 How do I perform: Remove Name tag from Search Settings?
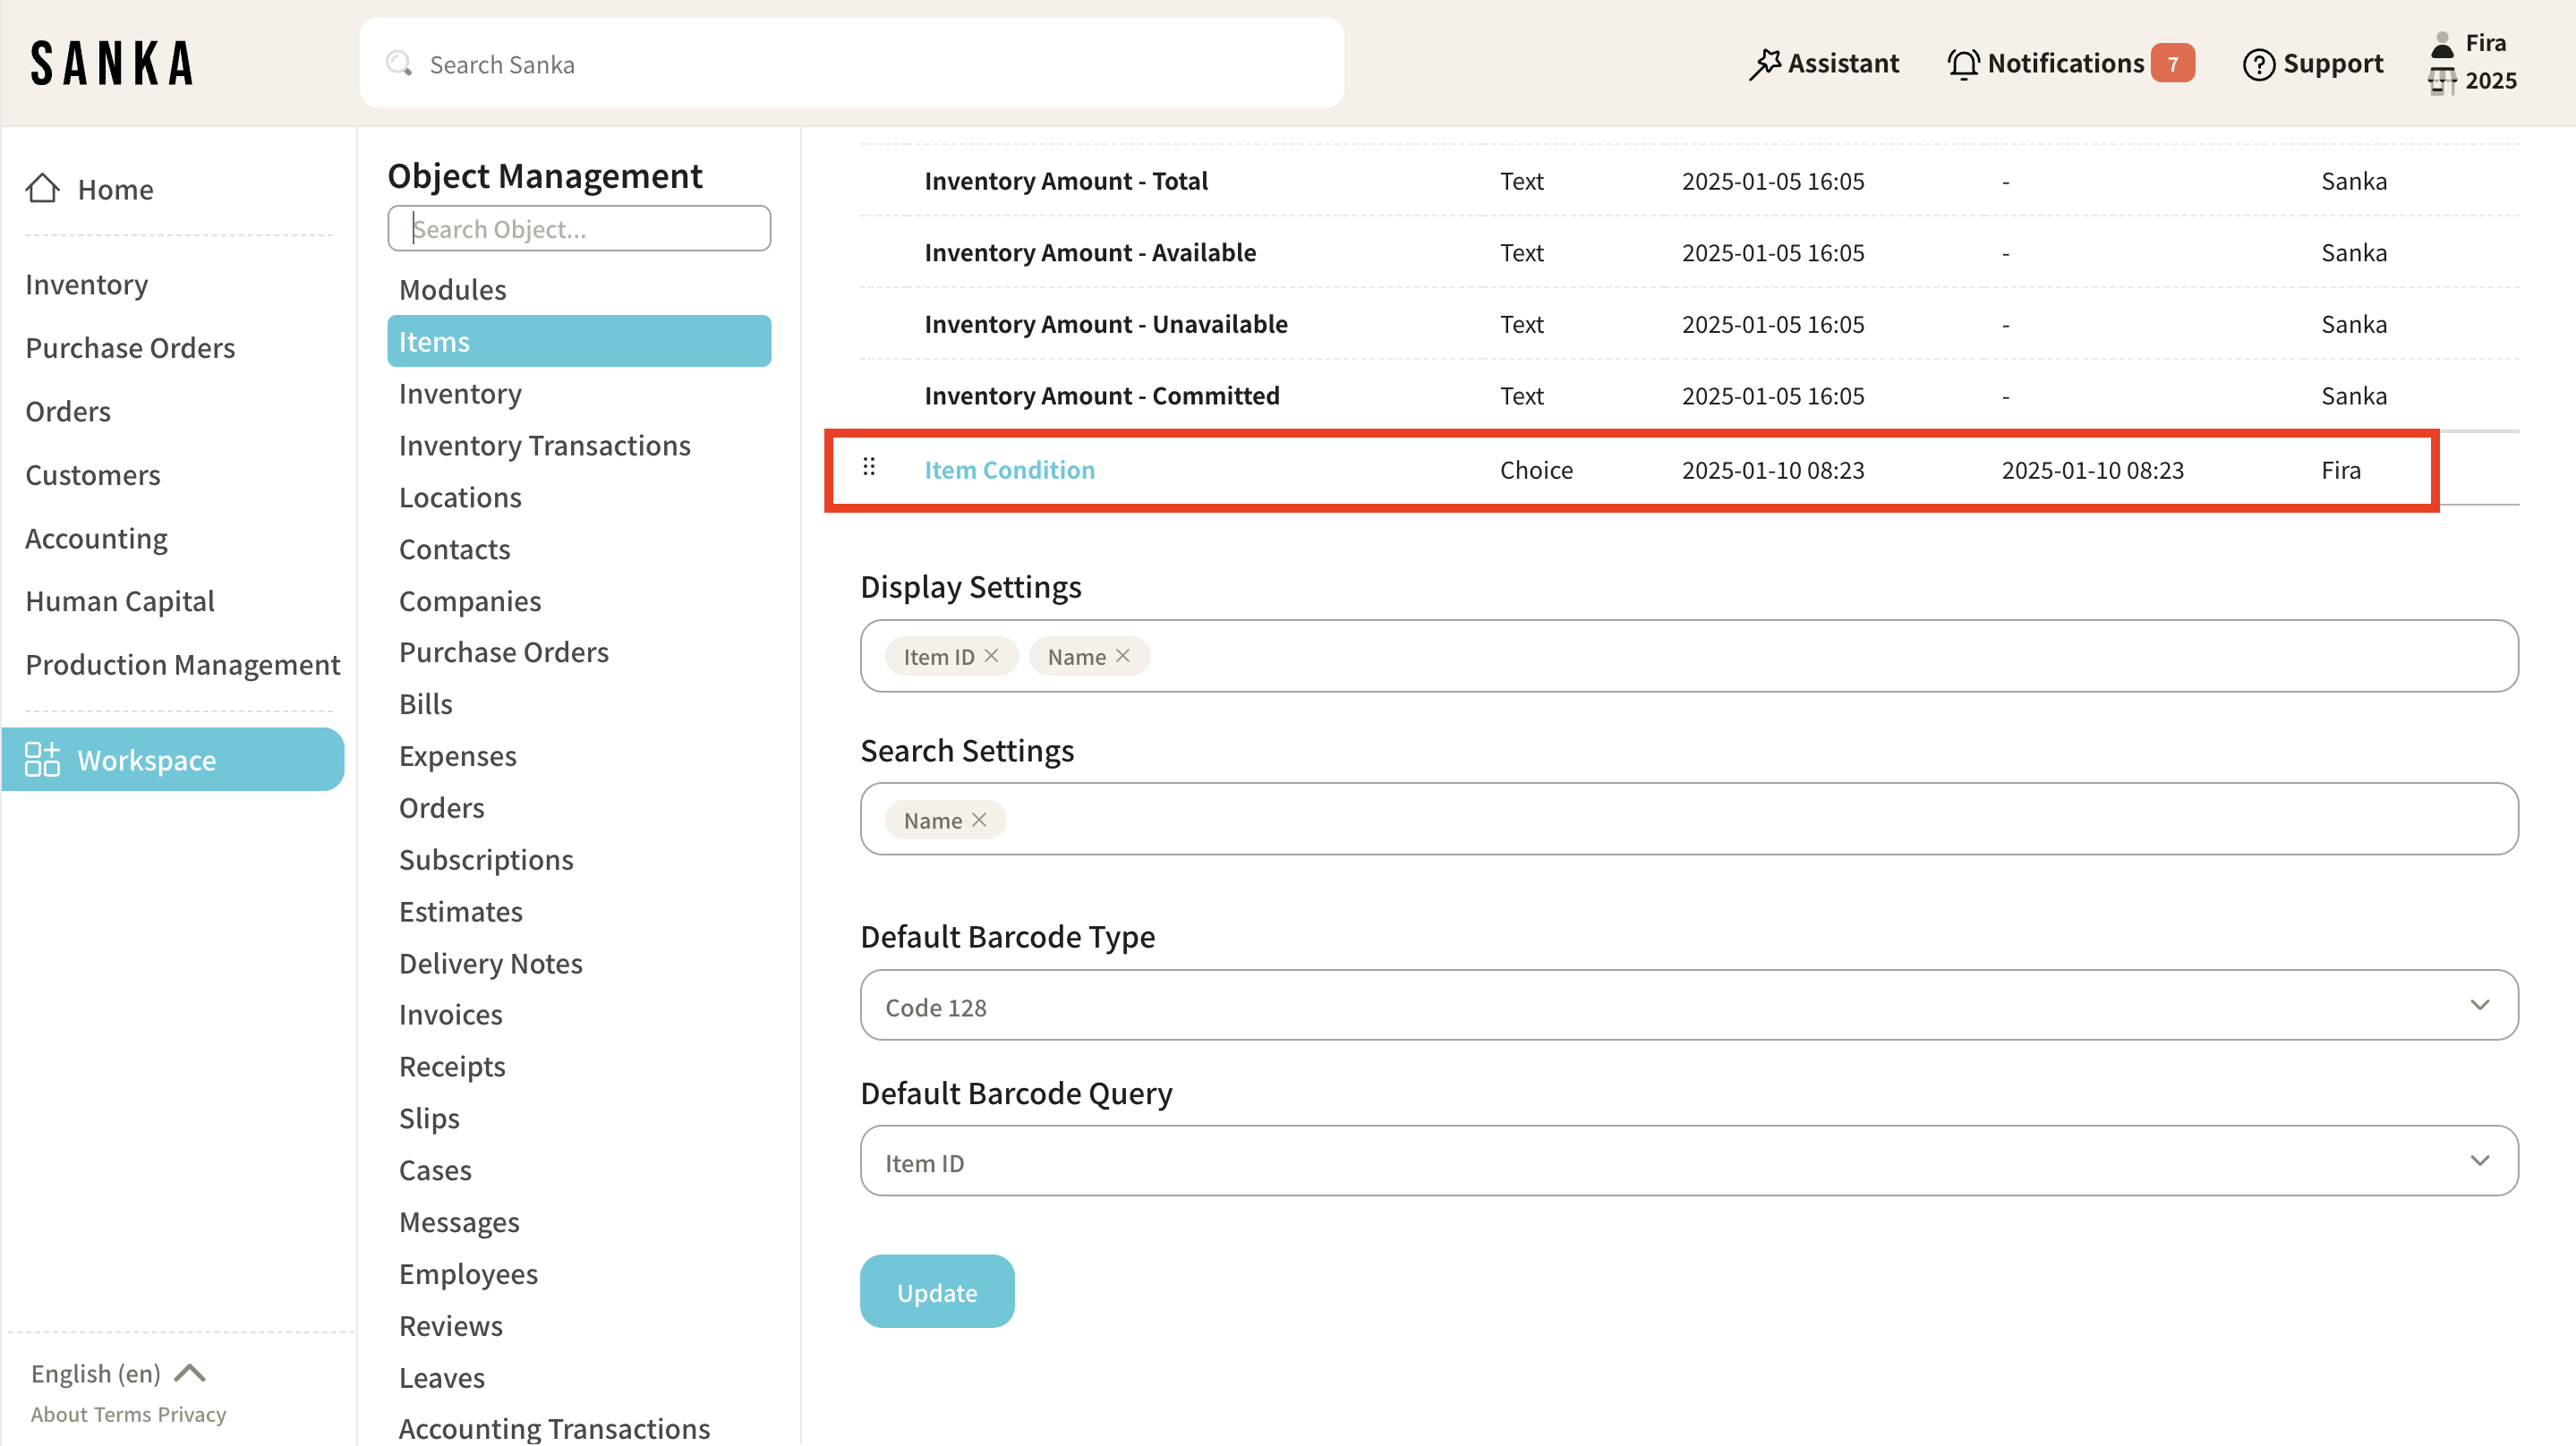pos(980,819)
